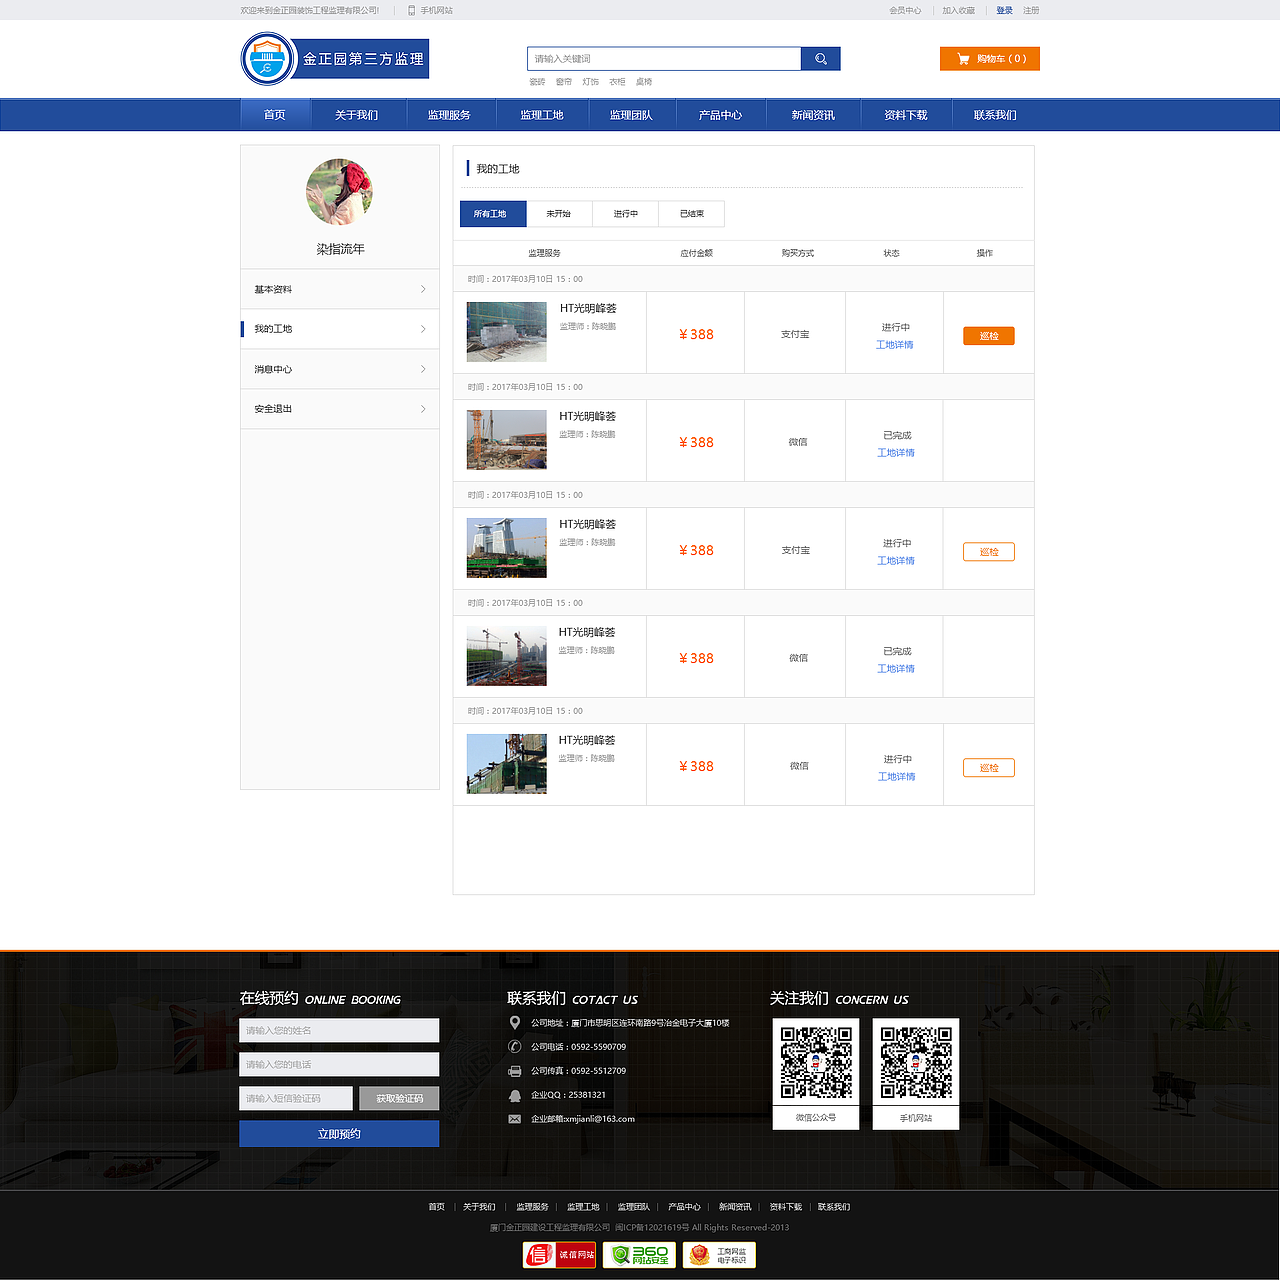Screen dimensions: 1280x1281
Task: Click the 桌椅 hot keyword
Action: [644, 82]
